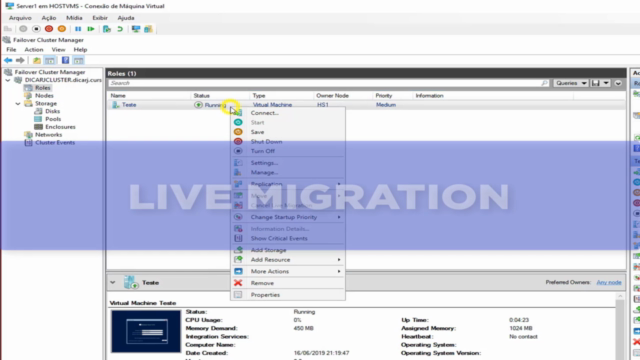The height and width of the screenshot is (360, 640).
Task: Open the File menu in Failover Cluster Manager
Action: click(x=11, y=49)
